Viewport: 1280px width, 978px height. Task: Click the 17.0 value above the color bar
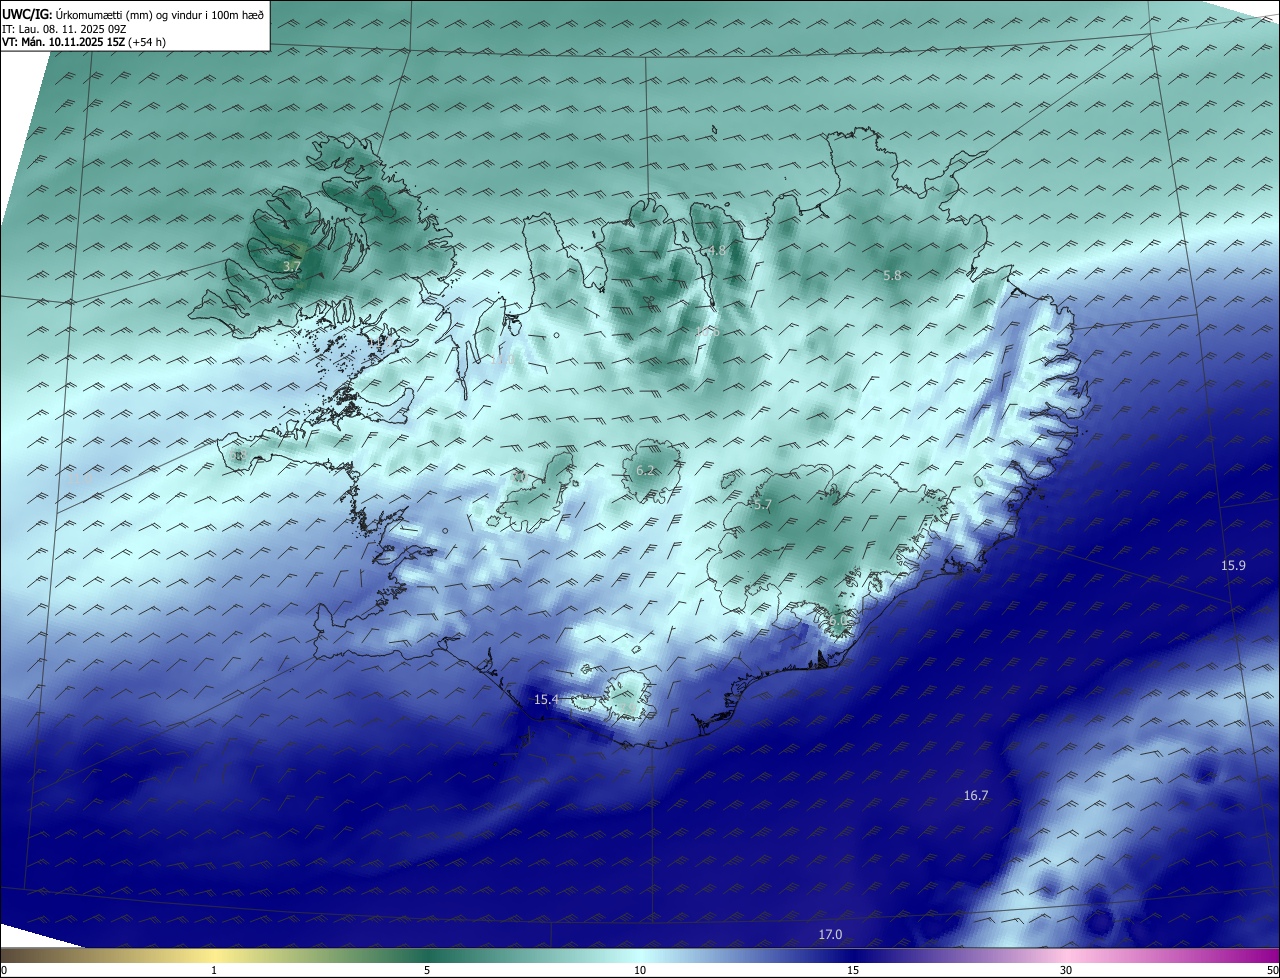pos(830,935)
